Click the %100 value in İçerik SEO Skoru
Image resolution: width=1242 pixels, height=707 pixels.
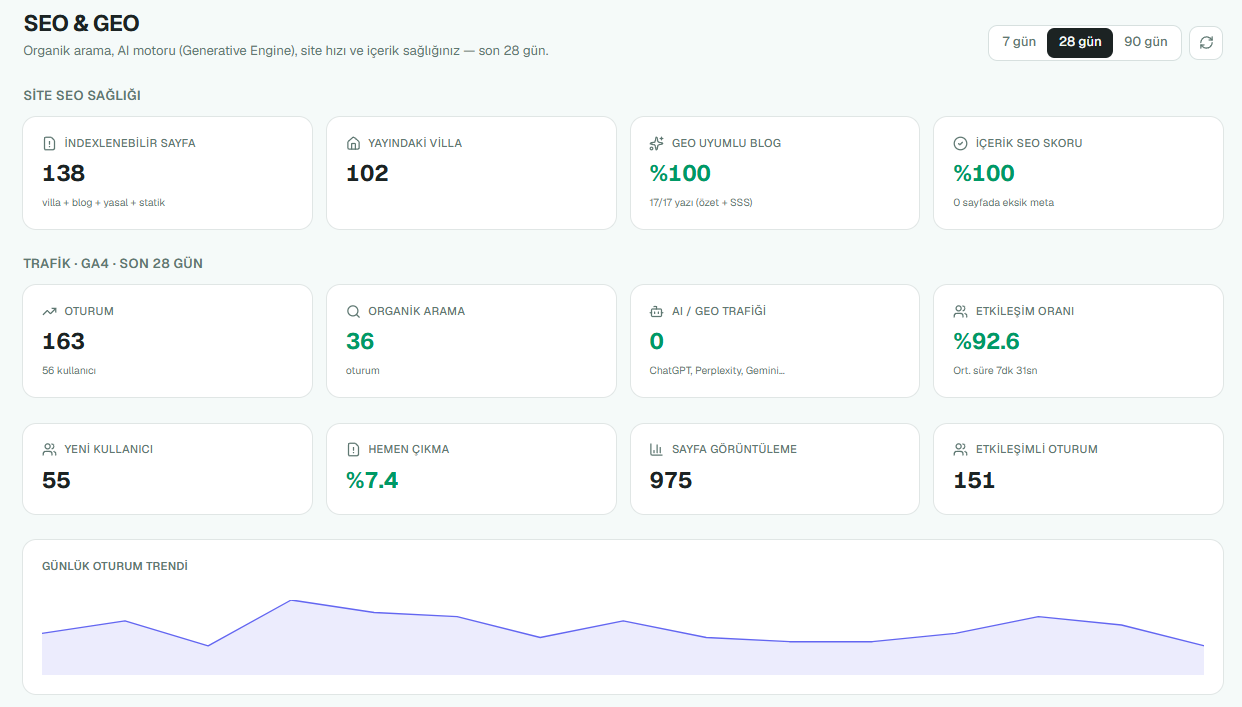984,173
